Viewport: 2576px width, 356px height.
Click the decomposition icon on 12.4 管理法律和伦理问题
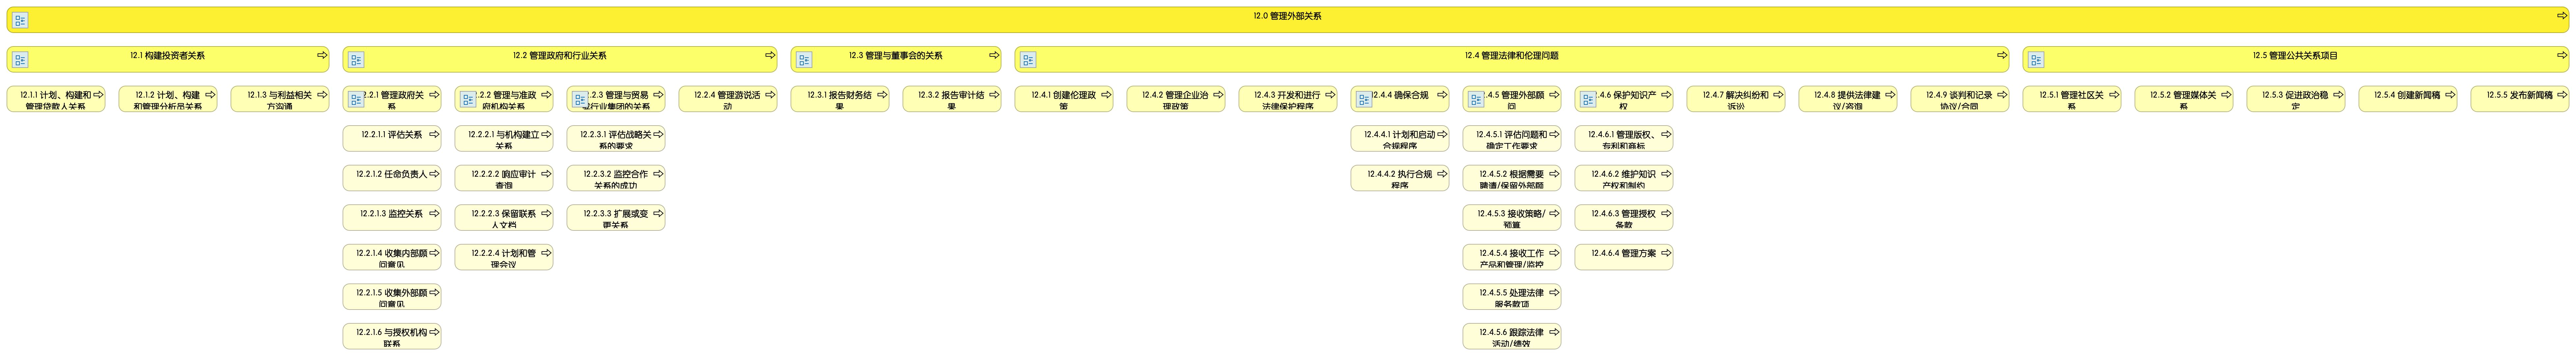tap(1028, 60)
